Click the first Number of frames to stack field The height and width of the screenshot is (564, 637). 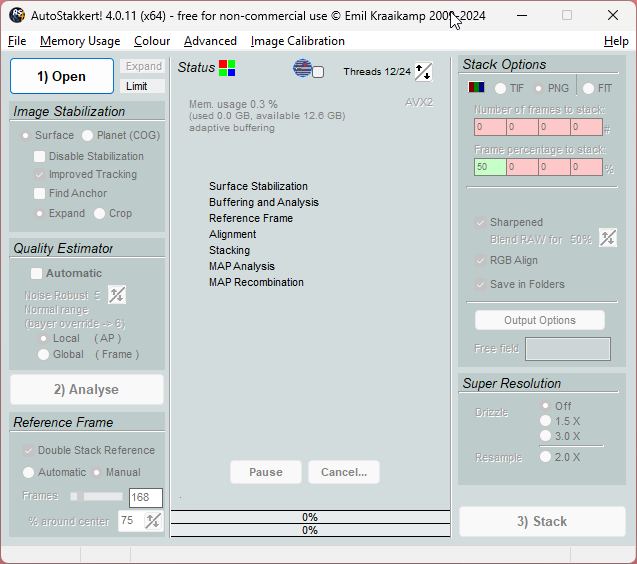[490, 127]
